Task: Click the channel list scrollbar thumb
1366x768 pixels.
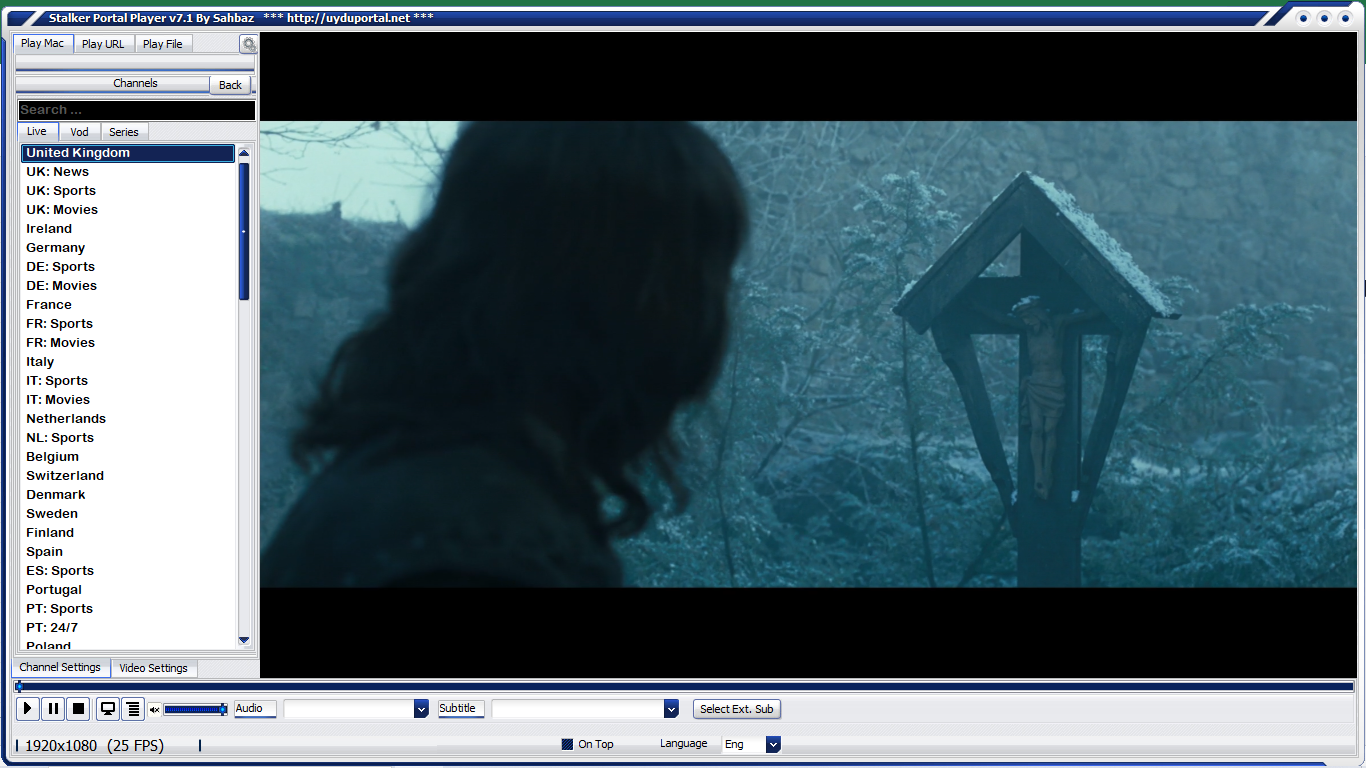Action: click(244, 231)
